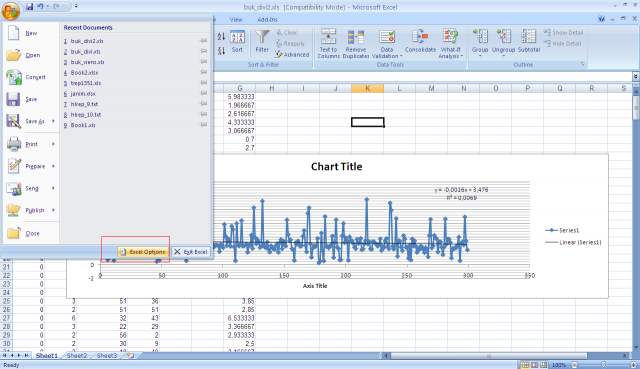The height and width of the screenshot is (369, 640).
Task: Click Save icon in Quick Access Toolbar
Action: (29, 7)
